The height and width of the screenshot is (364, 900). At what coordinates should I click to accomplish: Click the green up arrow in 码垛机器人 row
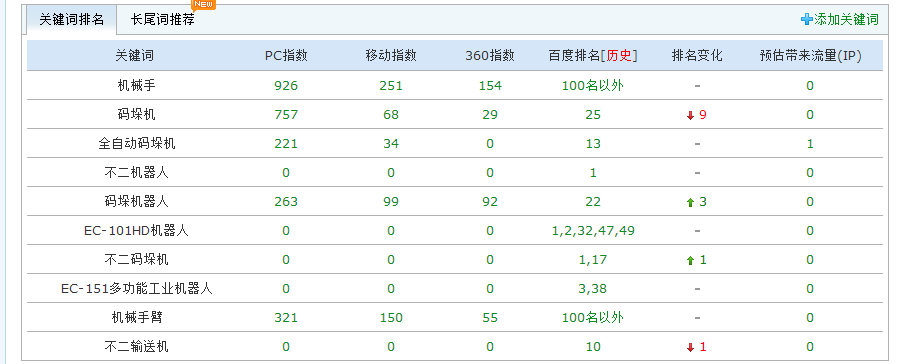tap(690, 203)
